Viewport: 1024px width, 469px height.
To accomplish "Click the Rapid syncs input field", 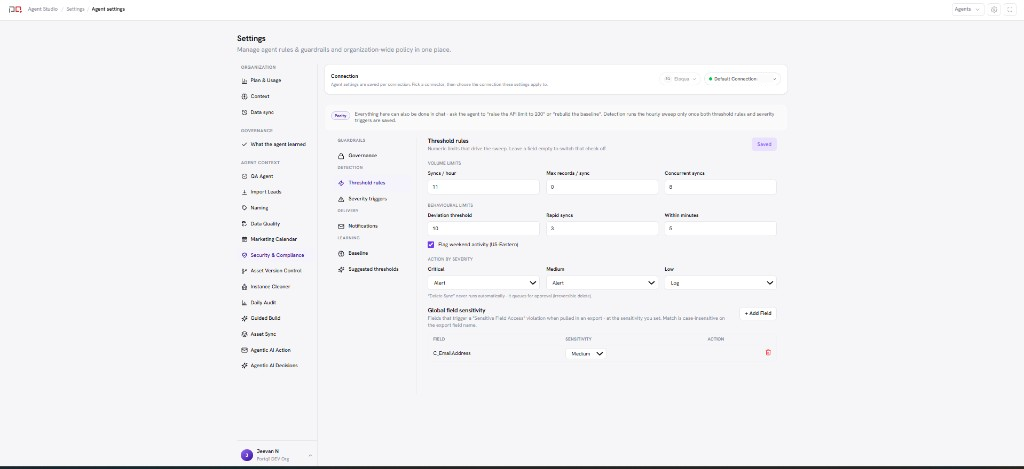I will coord(602,229).
